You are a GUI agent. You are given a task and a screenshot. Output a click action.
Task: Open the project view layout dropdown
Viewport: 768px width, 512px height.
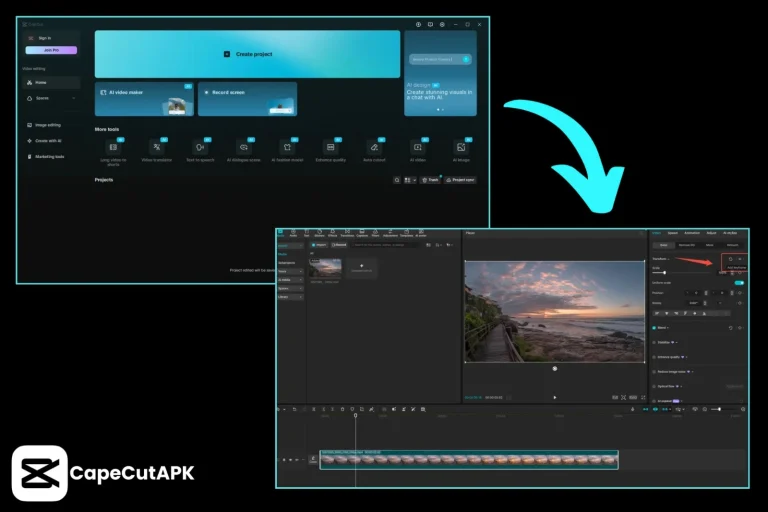point(410,180)
